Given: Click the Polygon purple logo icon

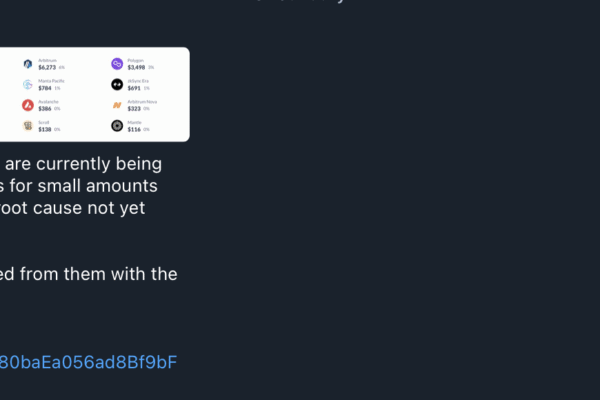Looking at the screenshot, I should click(117, 64).
